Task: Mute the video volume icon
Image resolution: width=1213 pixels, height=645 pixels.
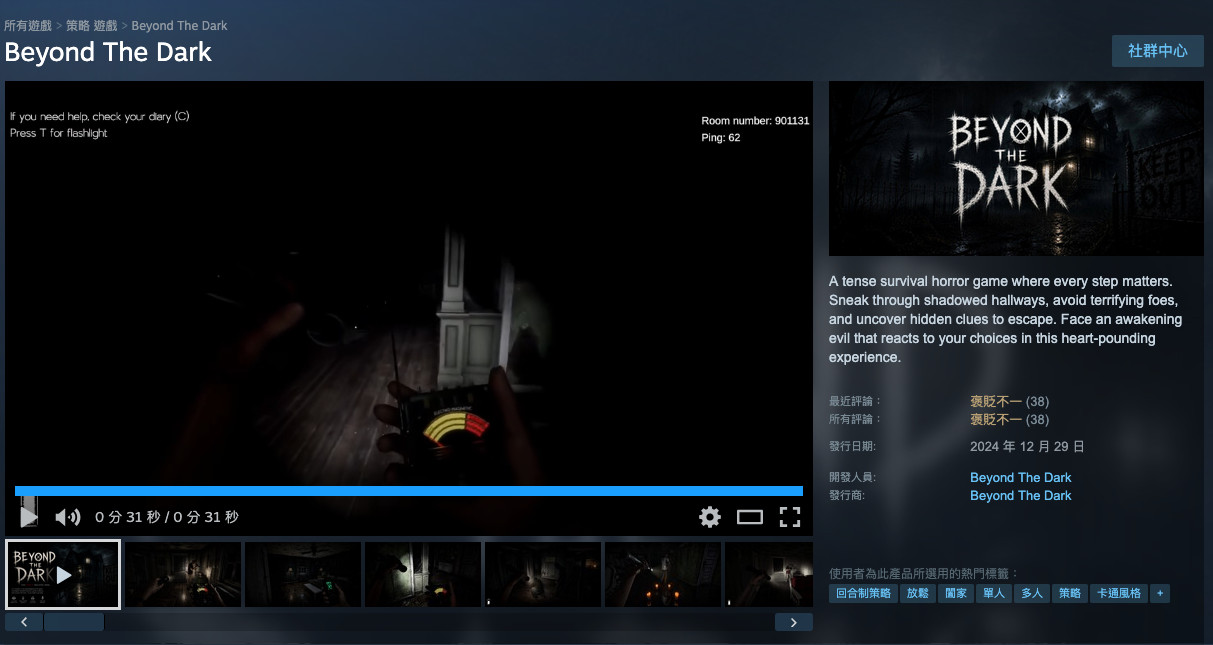Action: (x=67, y=517)
